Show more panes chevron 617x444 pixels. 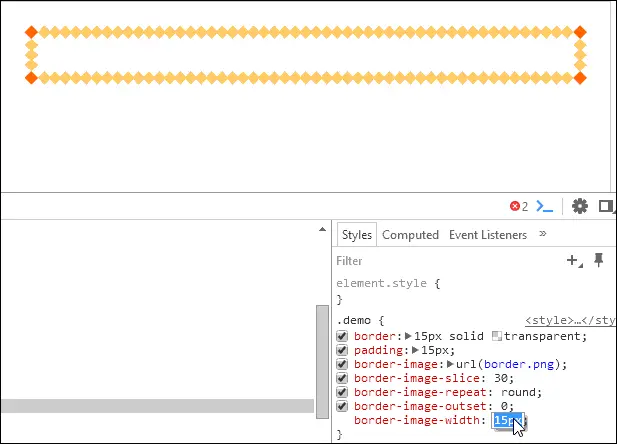pyautogui.click(x=543, y=234)
